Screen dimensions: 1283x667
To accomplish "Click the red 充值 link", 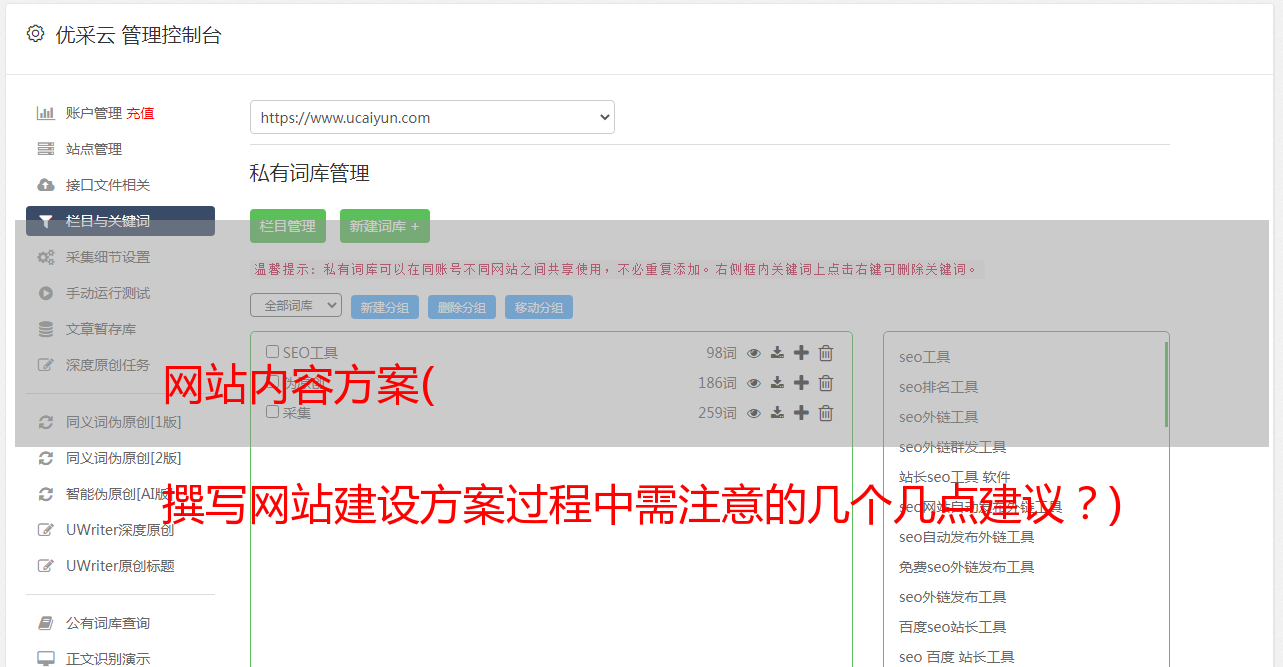I will 140,113.
